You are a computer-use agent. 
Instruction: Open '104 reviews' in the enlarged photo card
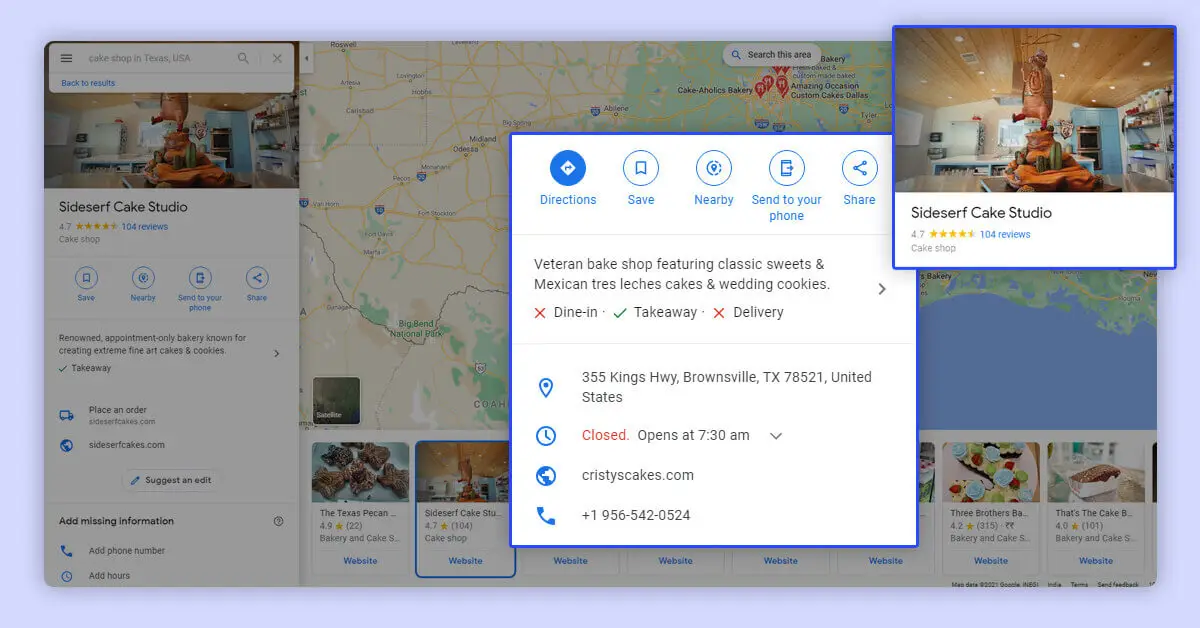tap(1005, 235)
